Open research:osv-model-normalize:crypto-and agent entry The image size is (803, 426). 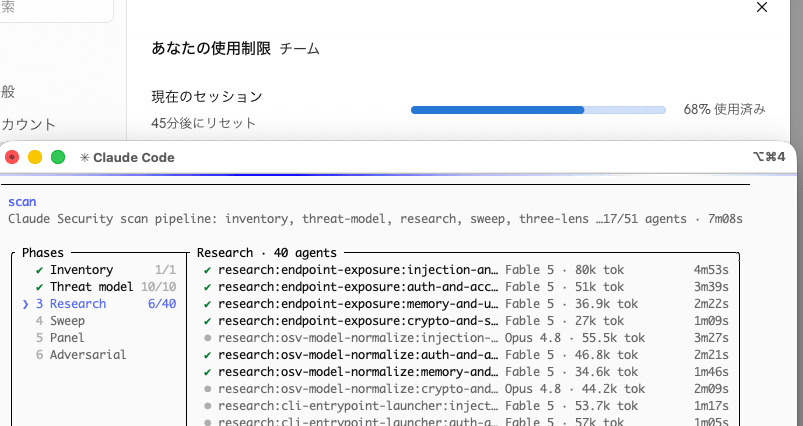click(466, 389)
